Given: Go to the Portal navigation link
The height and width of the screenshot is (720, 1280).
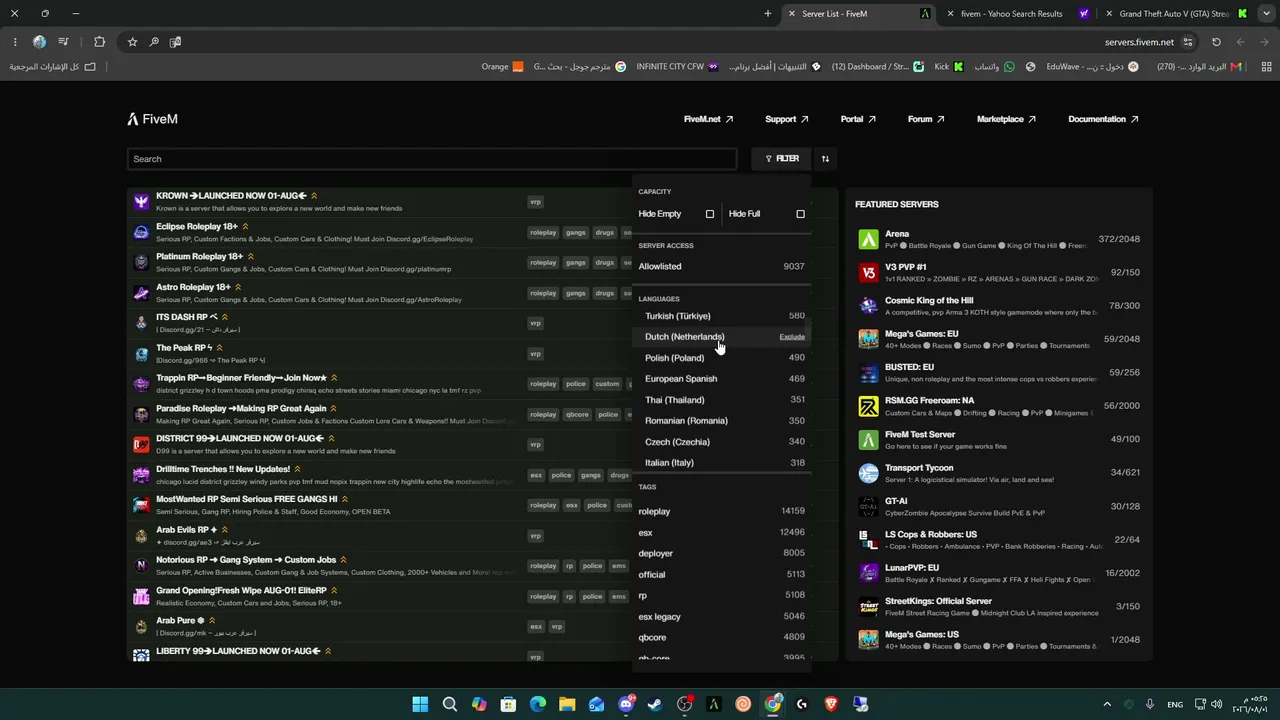Looking at the screenshot, I should click(858, 119).
